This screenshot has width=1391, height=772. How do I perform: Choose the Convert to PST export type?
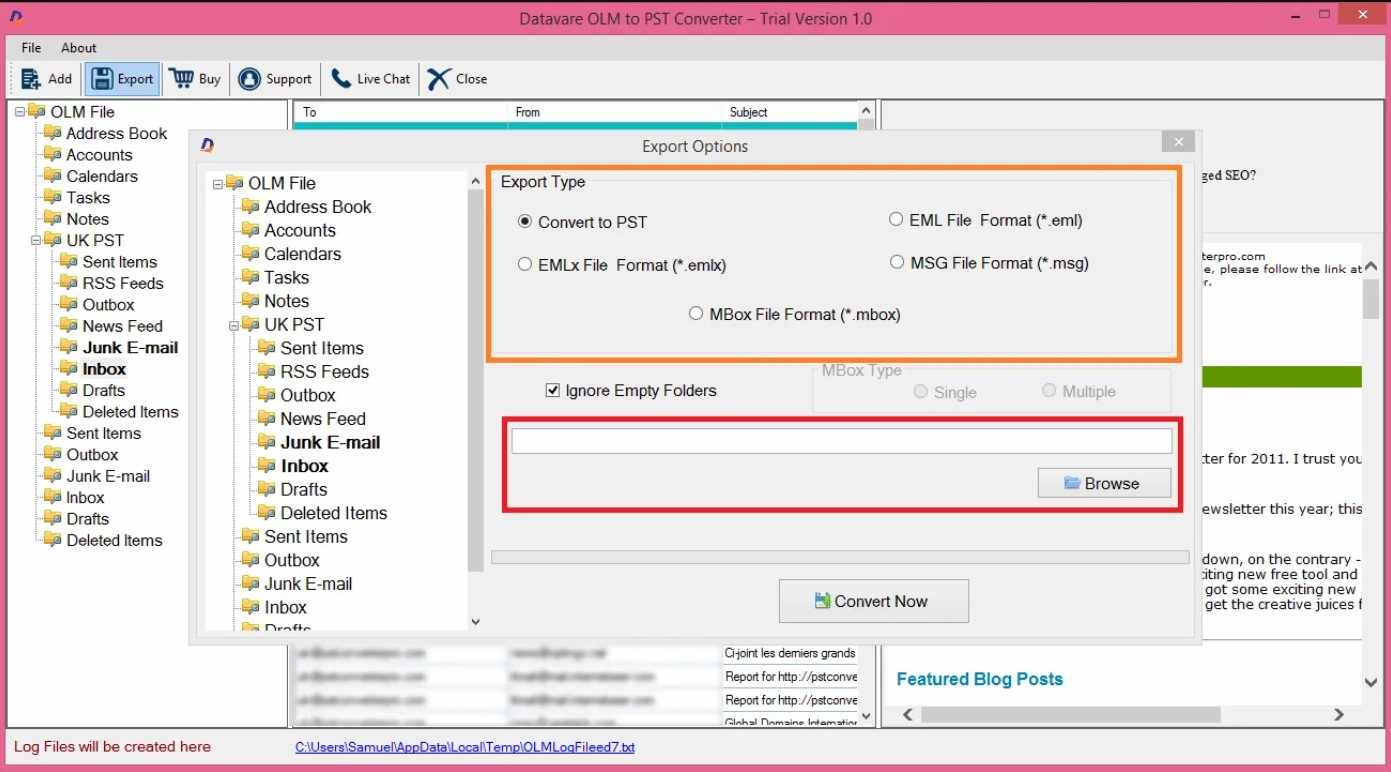[525, 221]
